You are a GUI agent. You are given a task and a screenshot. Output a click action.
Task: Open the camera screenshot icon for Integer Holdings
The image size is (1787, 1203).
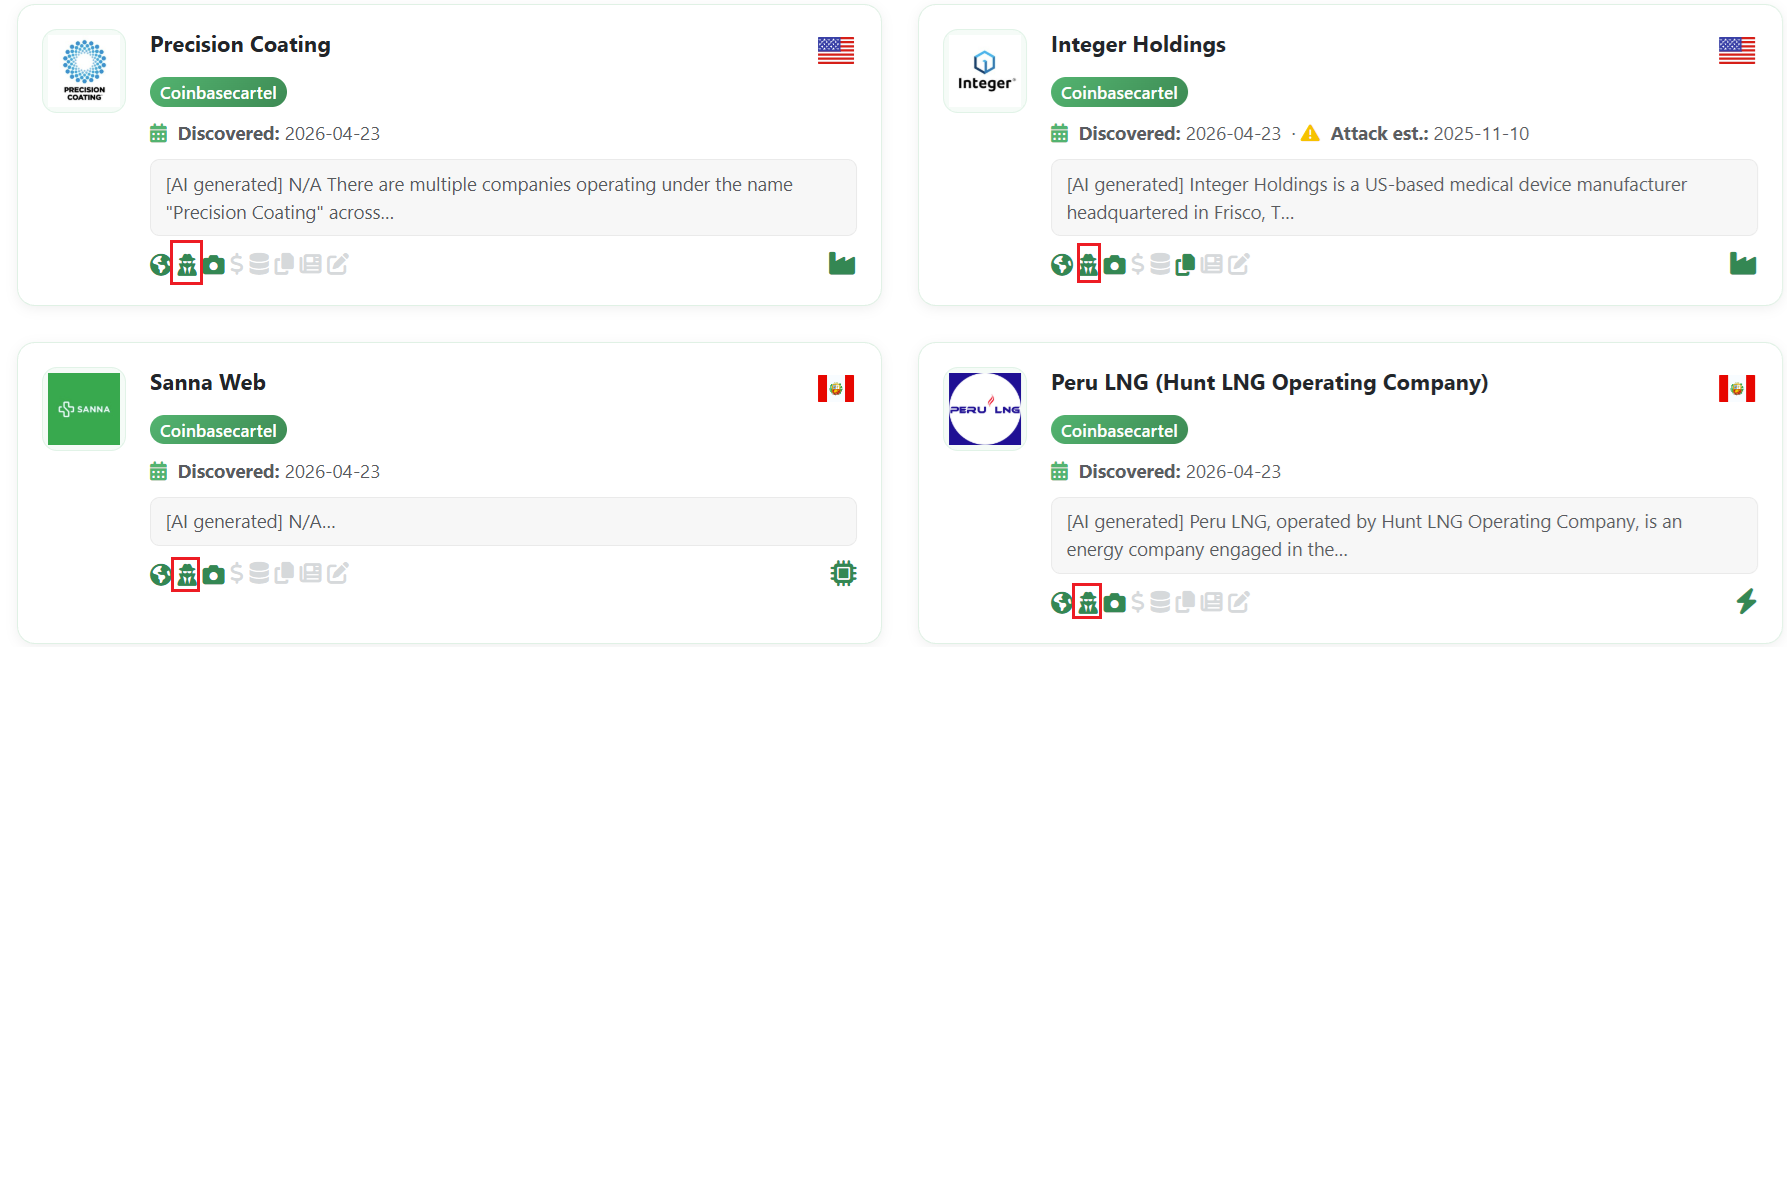tap(1114, 265)
